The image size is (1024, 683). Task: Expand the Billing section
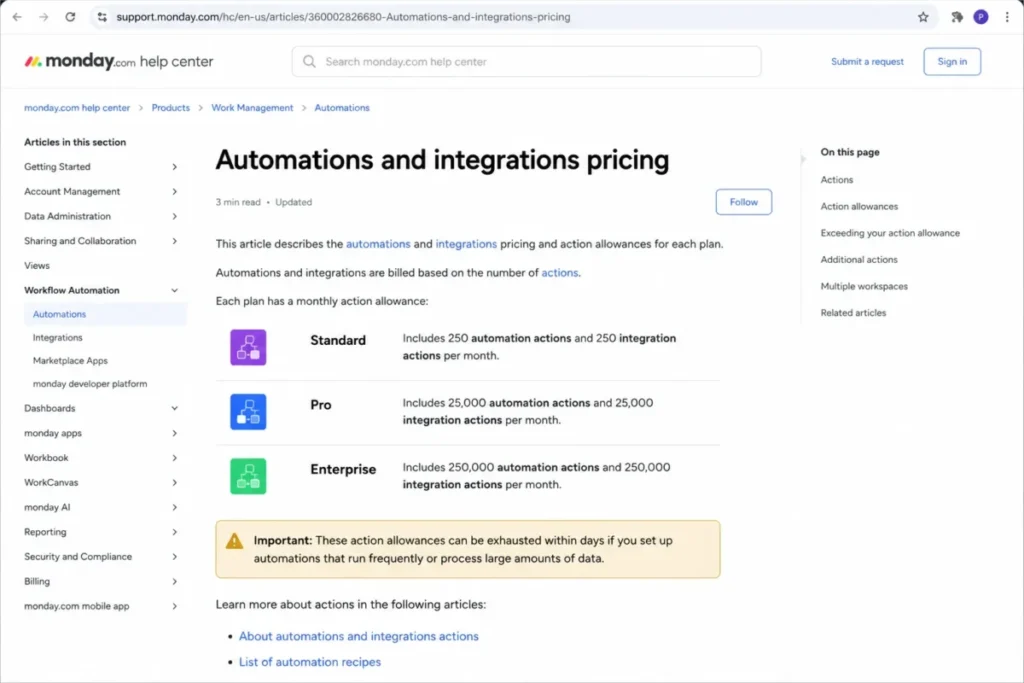(x=174, y=582)
